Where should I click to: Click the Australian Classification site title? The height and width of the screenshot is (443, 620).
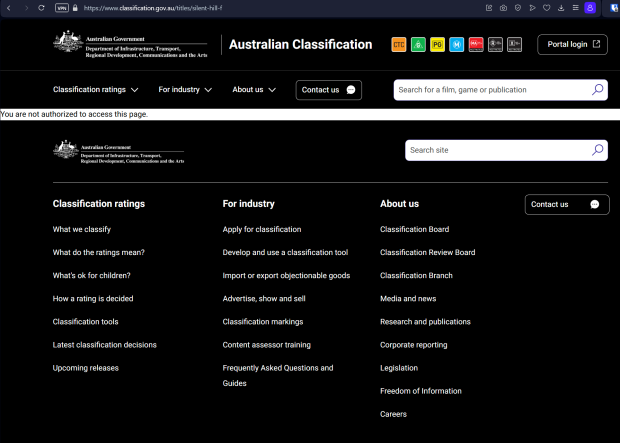click(301, 44)
